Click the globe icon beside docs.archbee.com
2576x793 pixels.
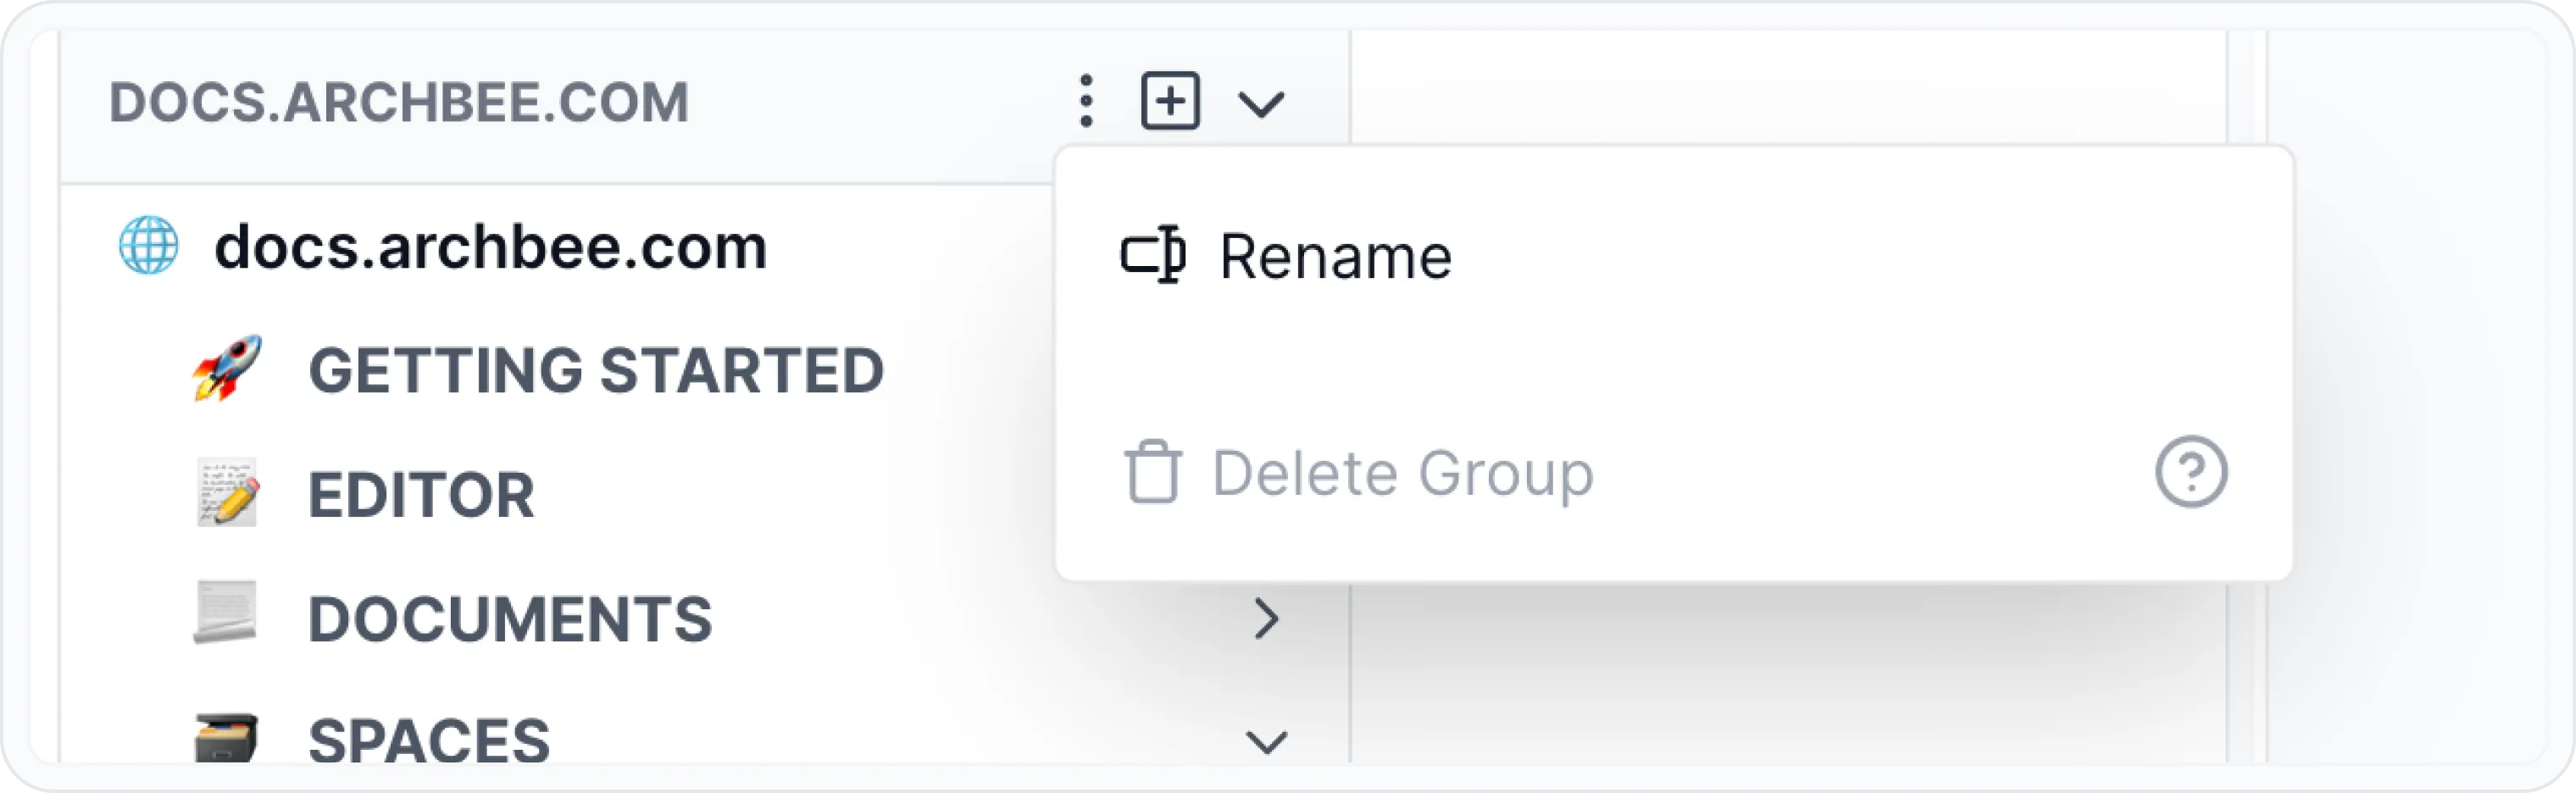[149, 245]
